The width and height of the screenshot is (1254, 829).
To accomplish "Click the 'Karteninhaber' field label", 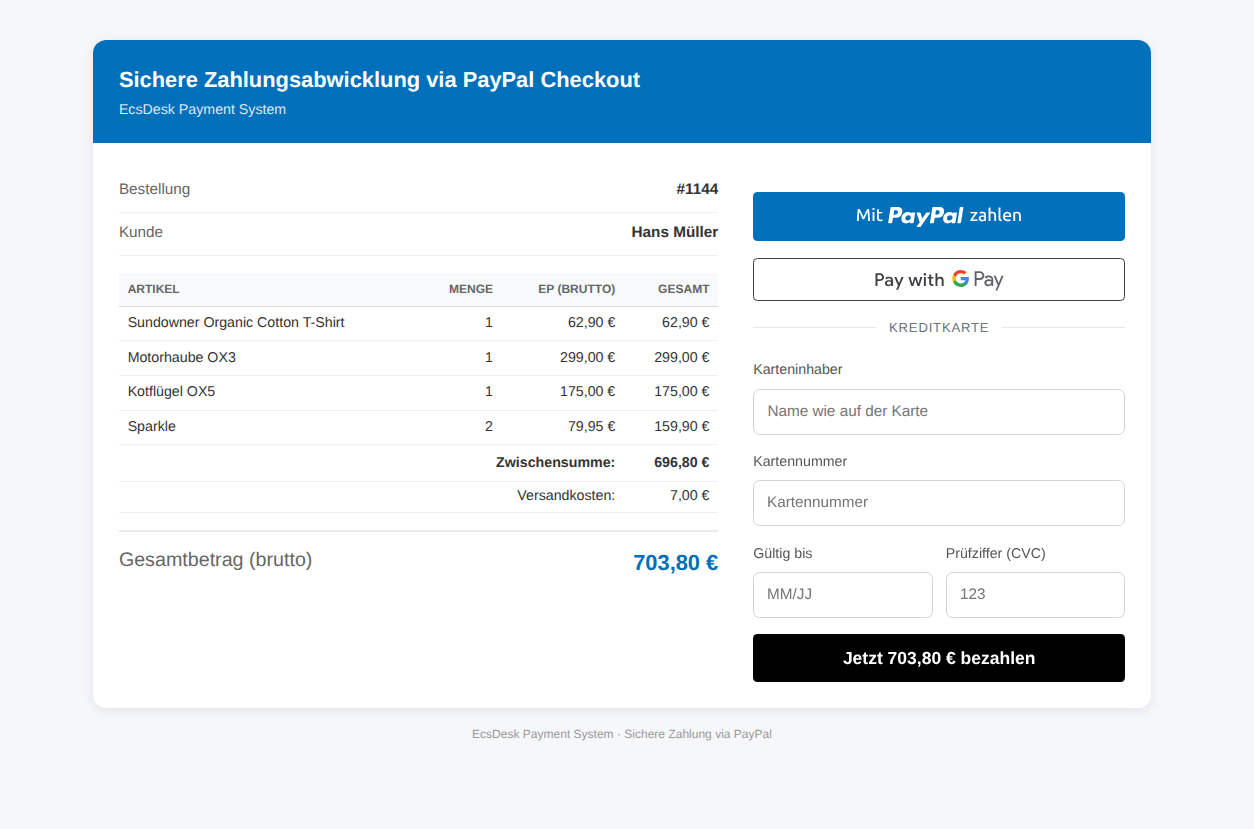I will click(798, 369).
